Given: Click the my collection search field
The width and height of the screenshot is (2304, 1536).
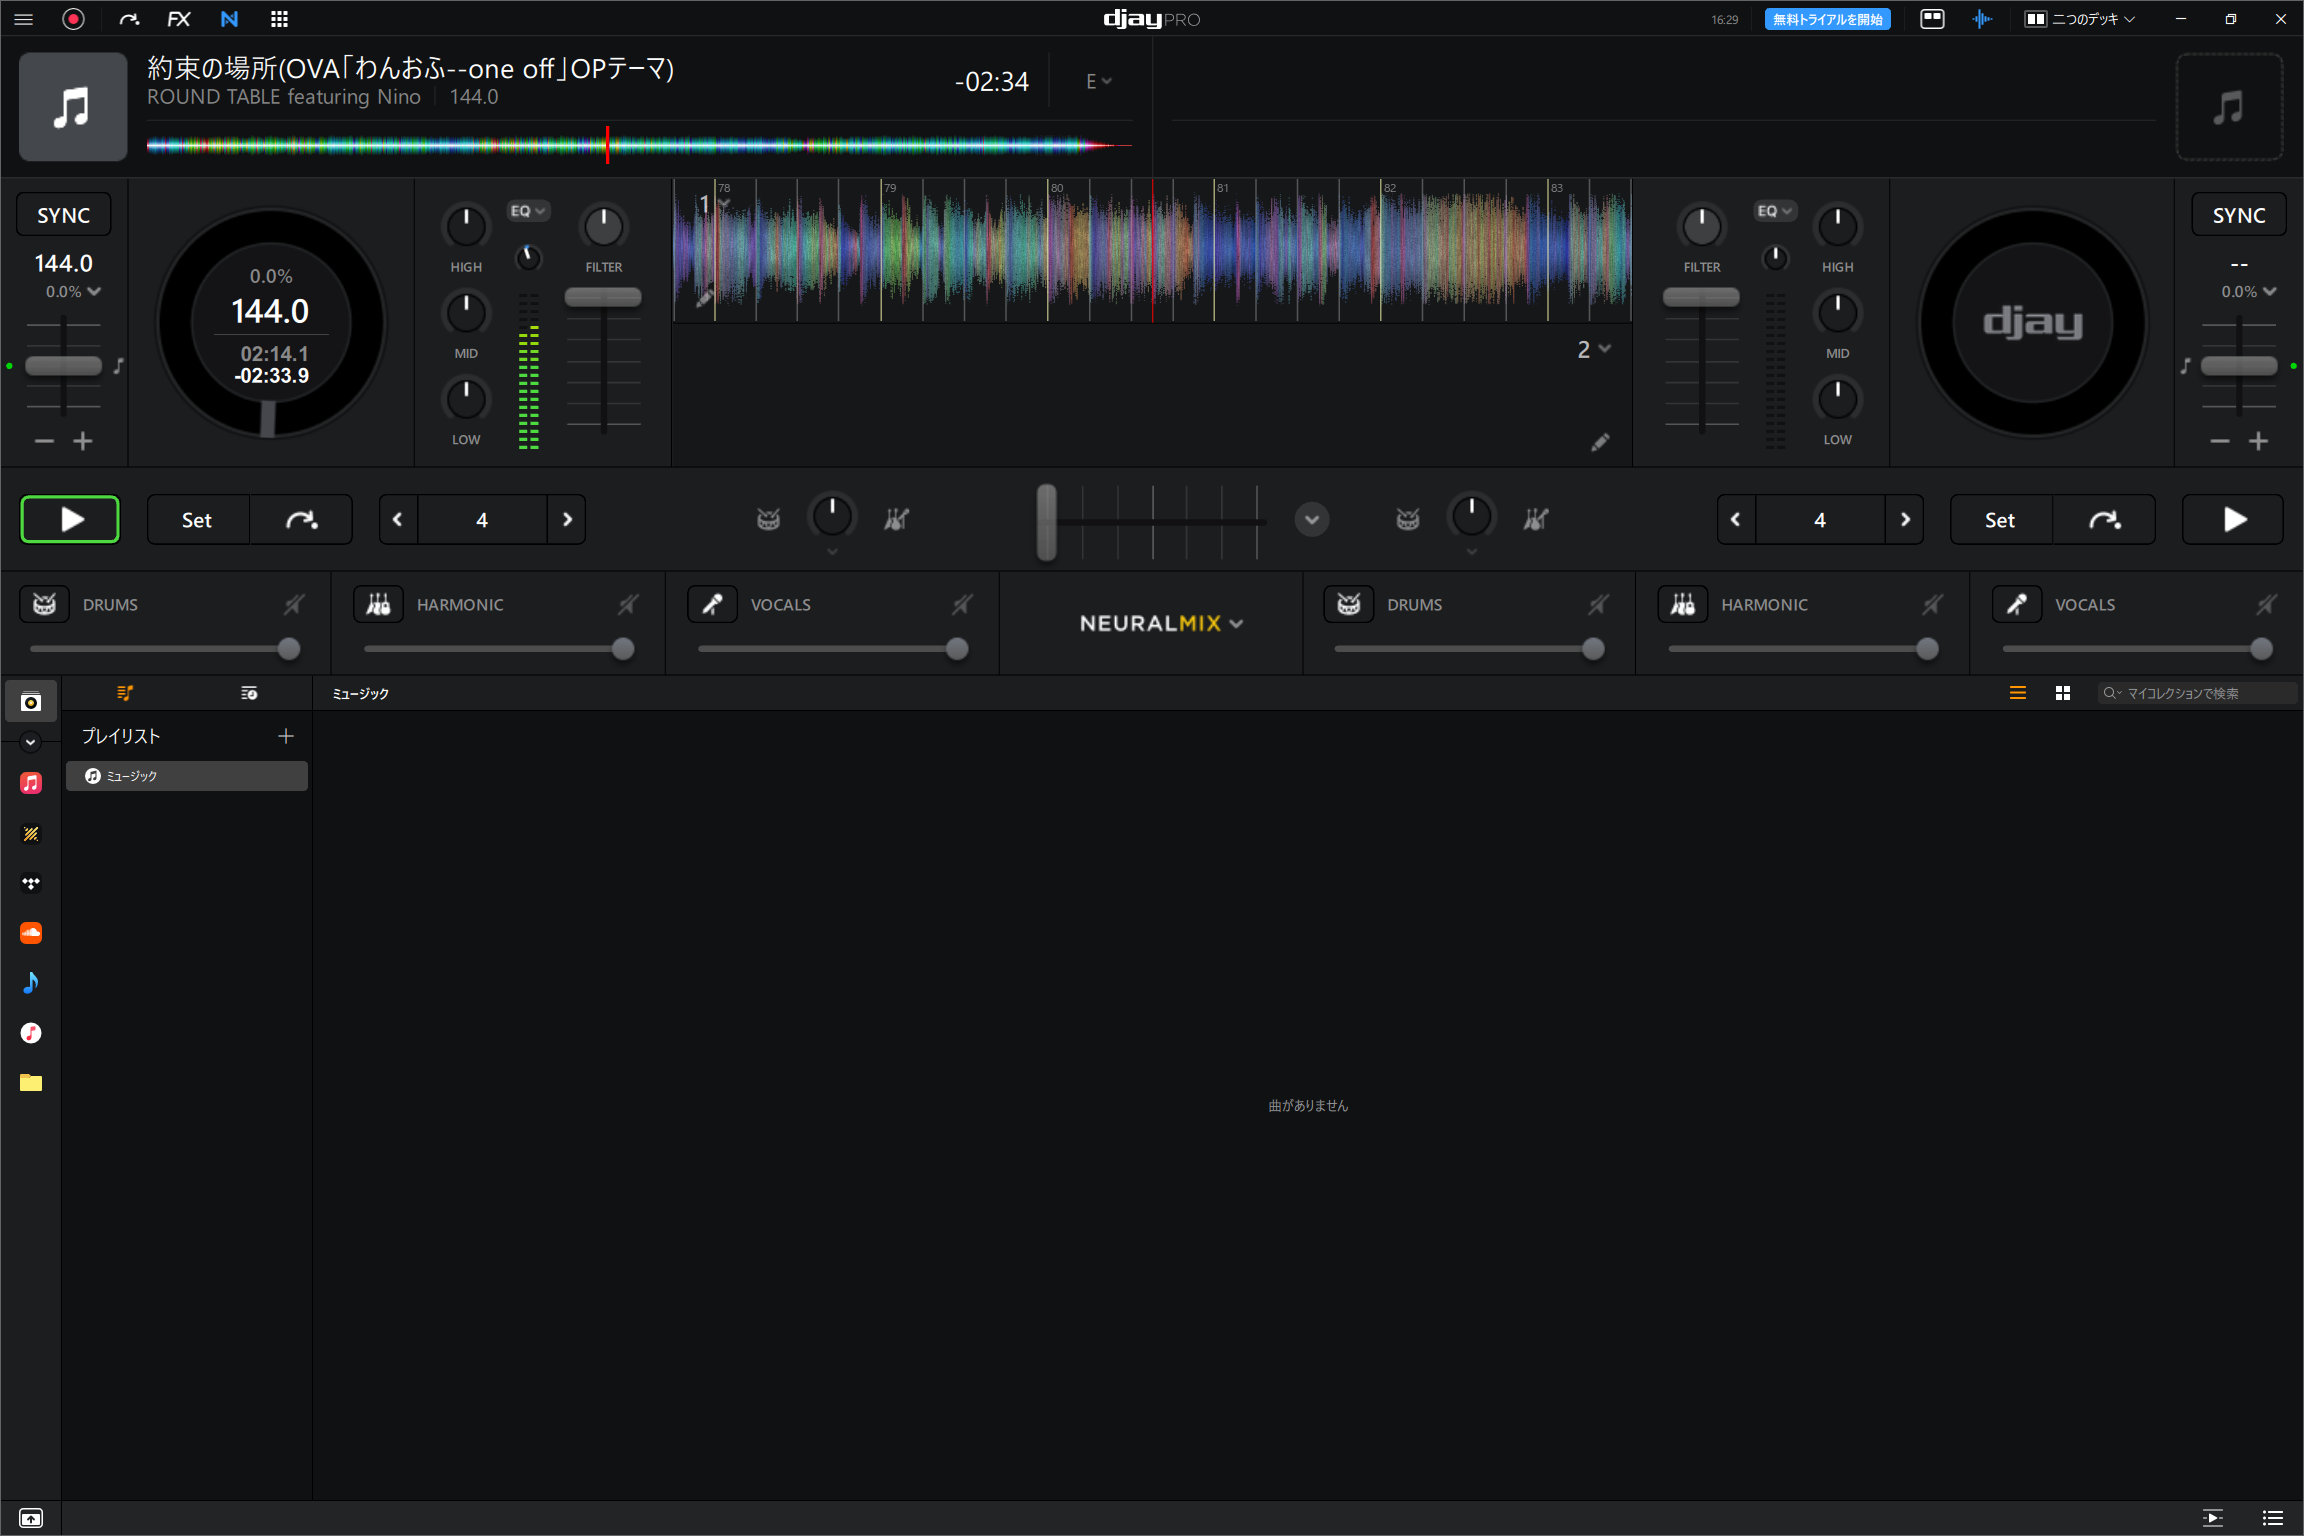Looking at the screenshot, I should 2200,693.
